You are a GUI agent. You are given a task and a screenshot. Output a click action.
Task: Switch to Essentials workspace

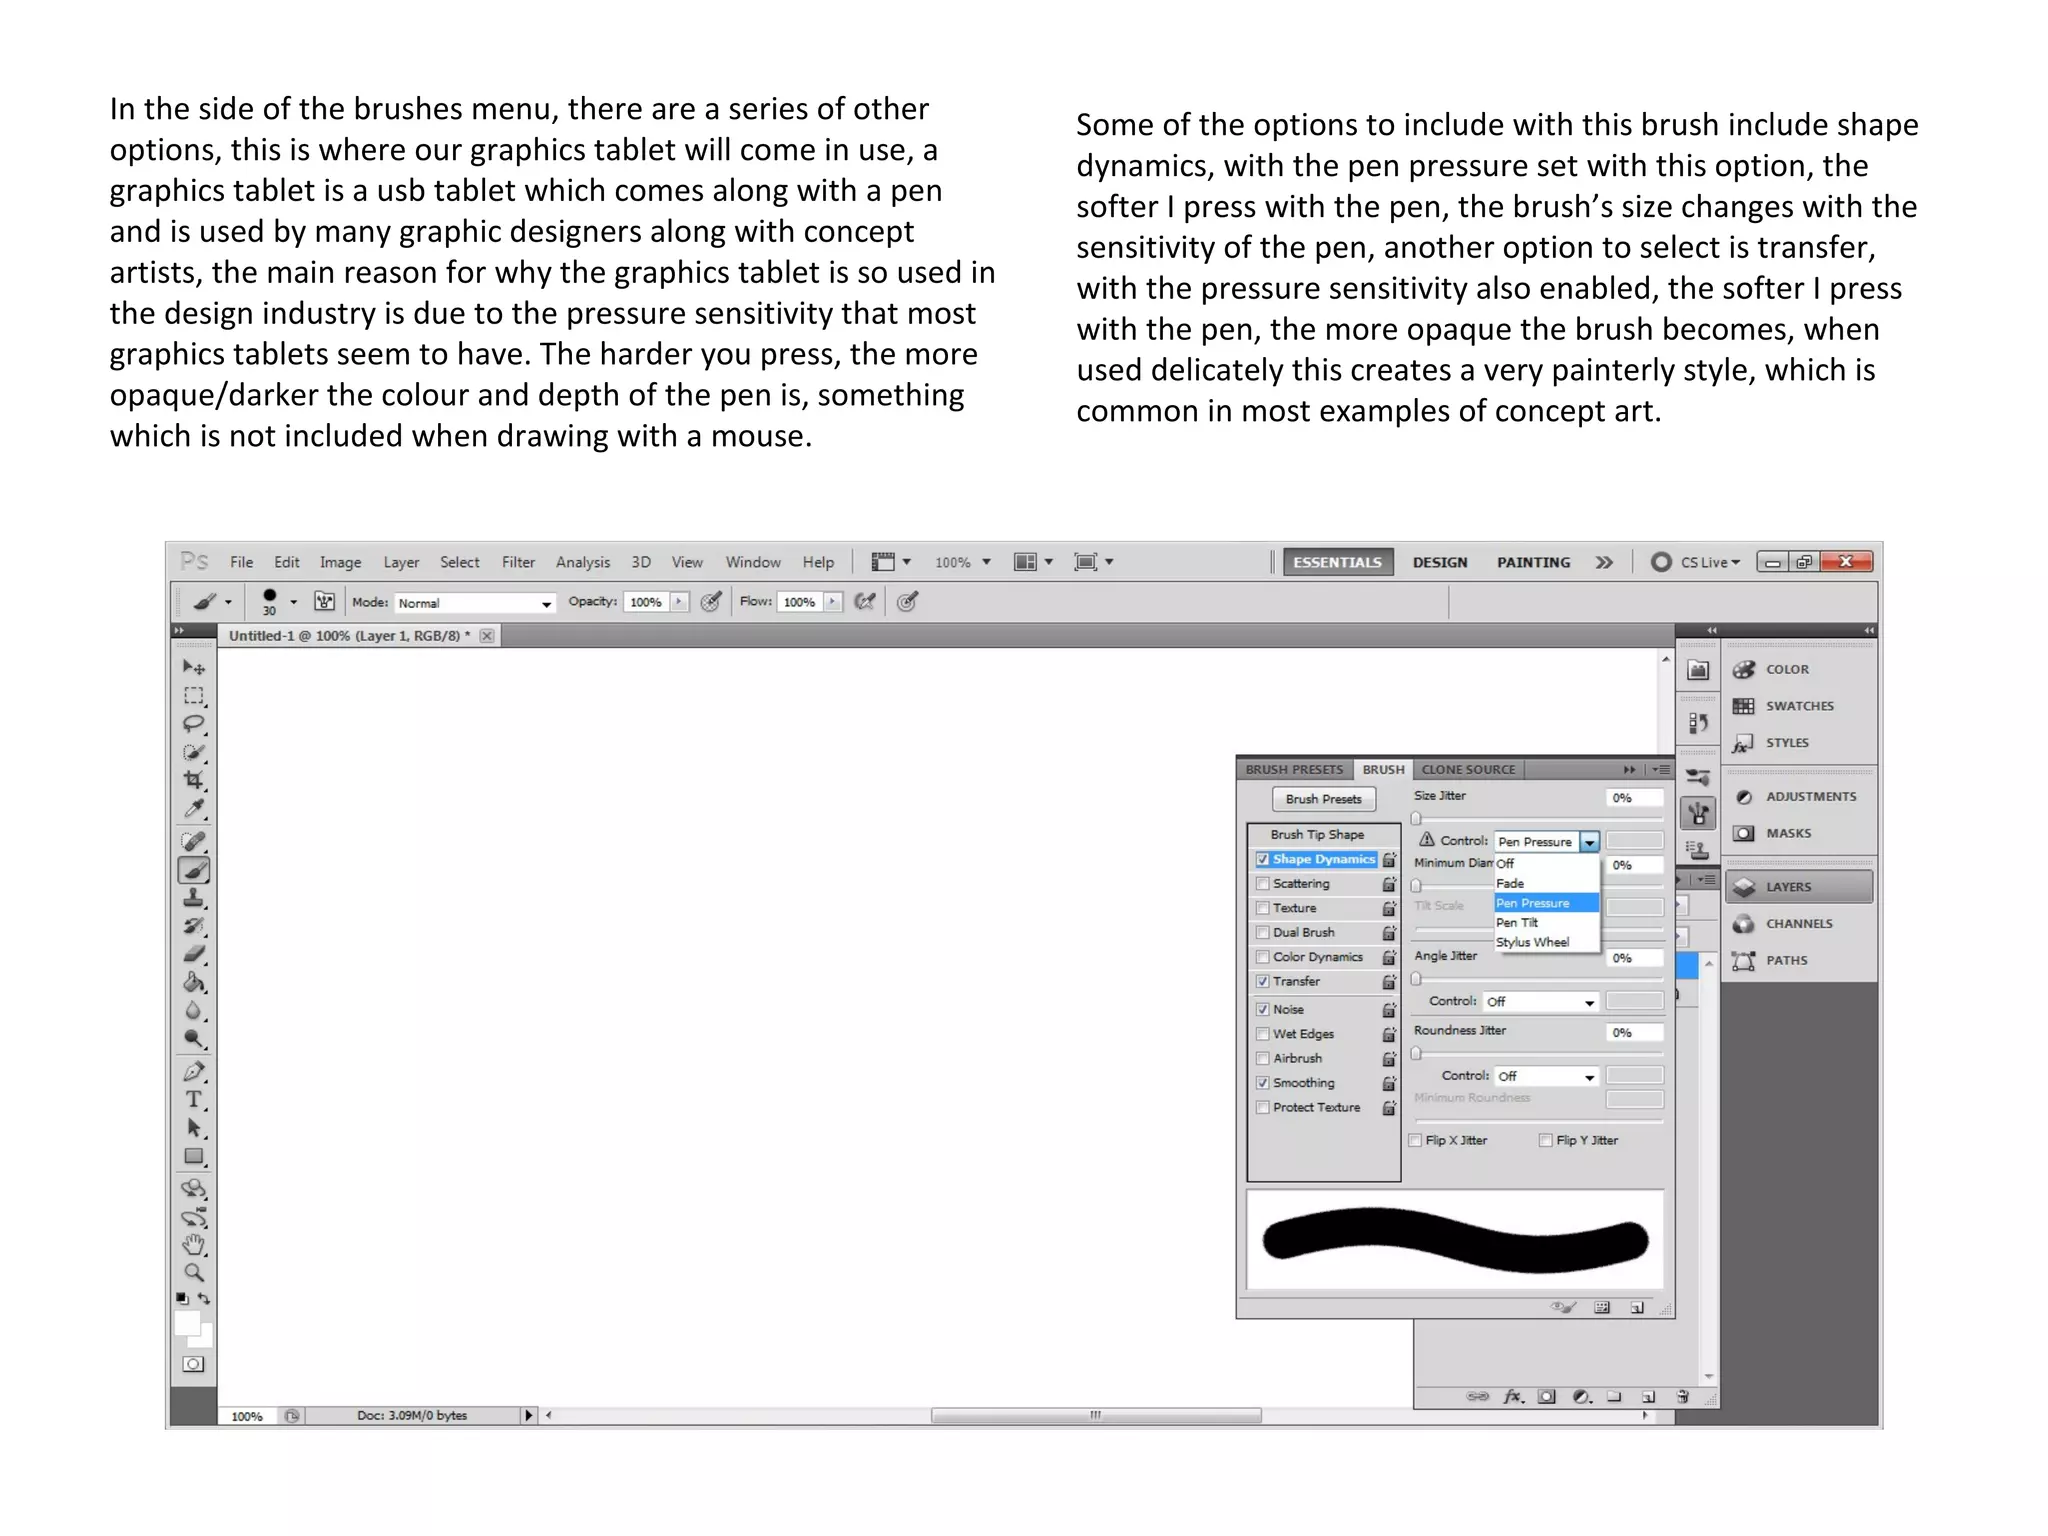(1337, 562)
